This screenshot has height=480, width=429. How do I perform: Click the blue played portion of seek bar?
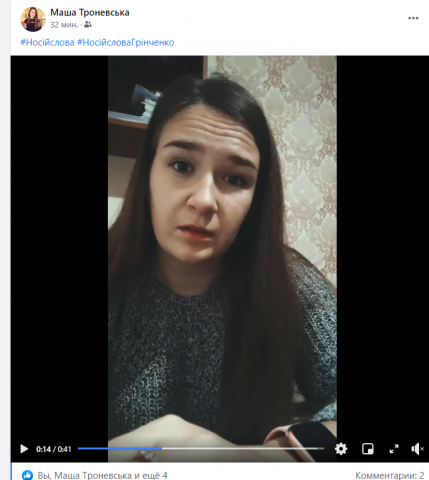coord(120,448)
